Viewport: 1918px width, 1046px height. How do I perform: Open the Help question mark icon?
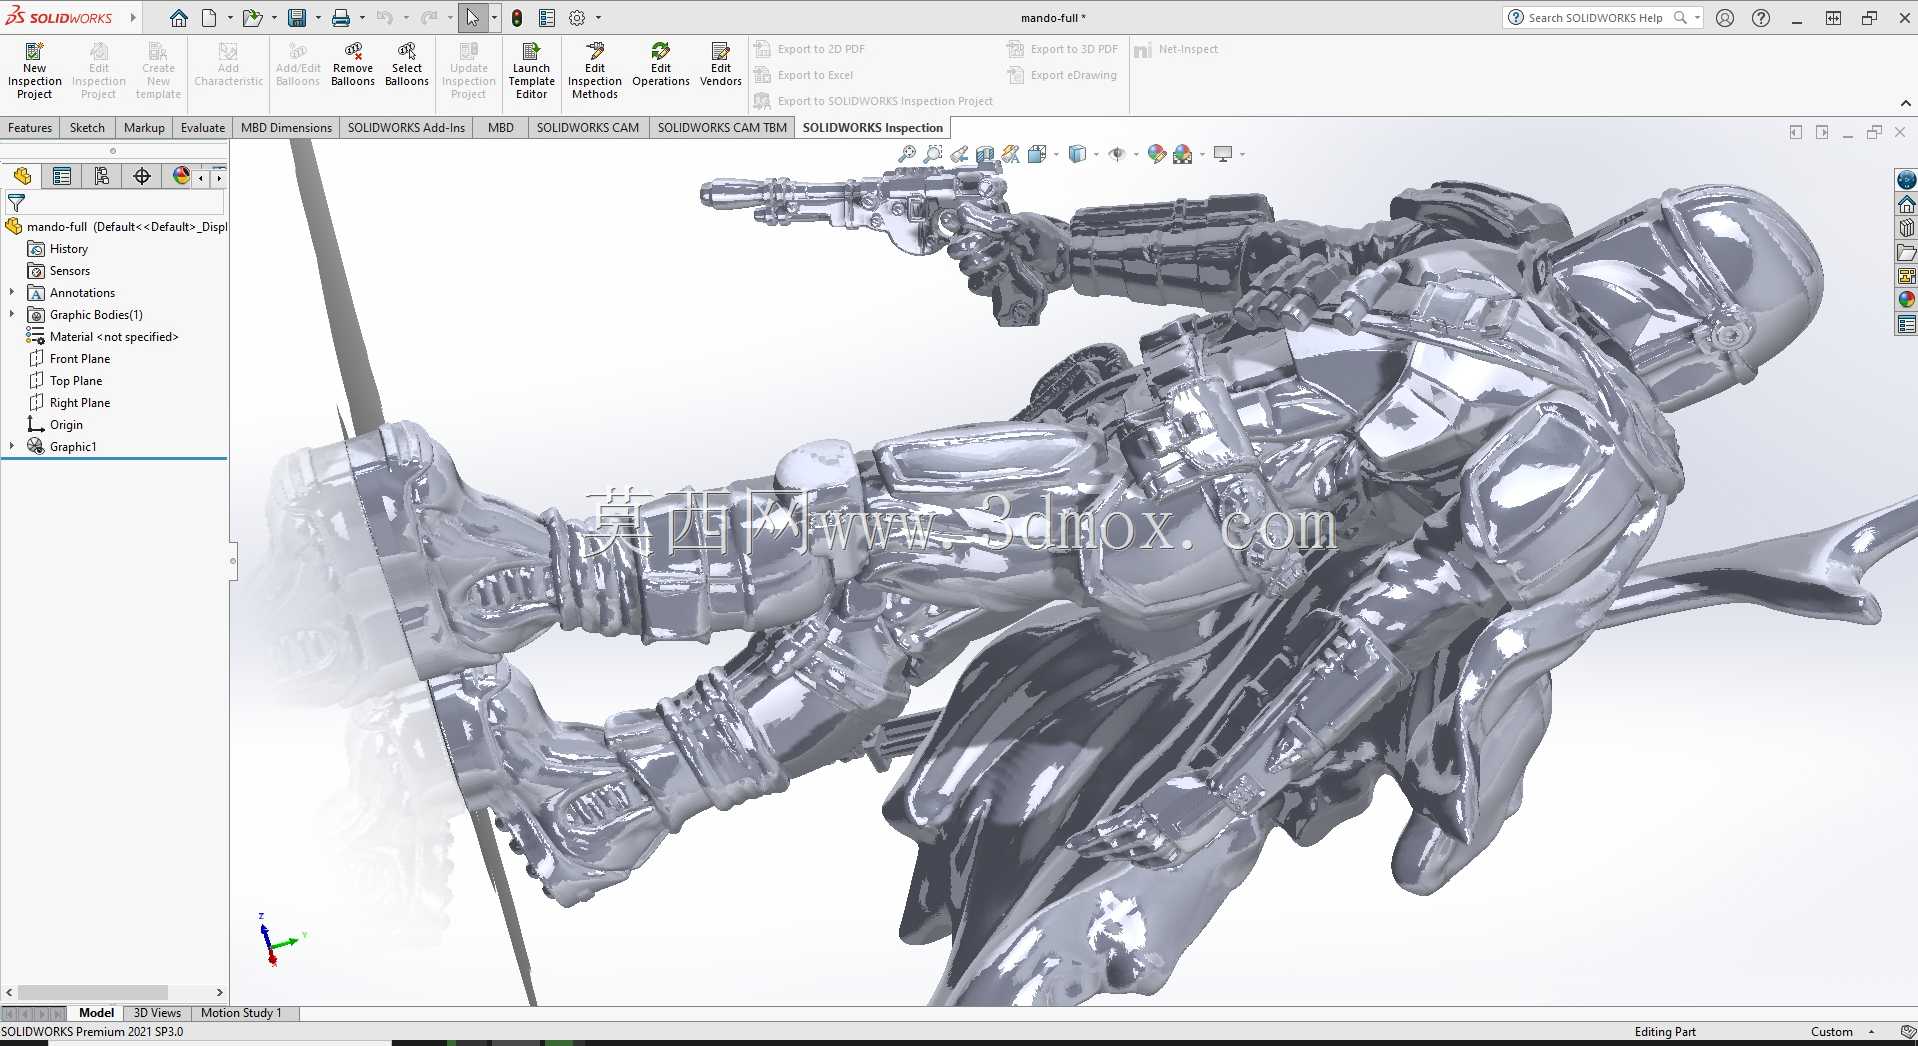coord(1761,18)
